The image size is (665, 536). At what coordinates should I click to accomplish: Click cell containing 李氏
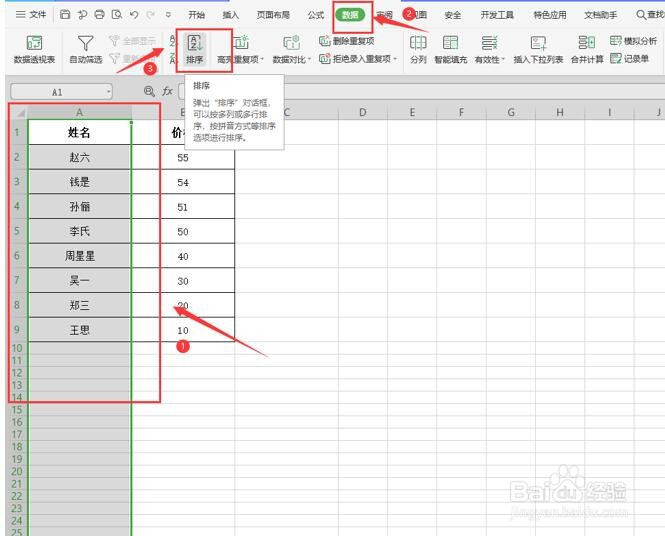coord(80,231)
